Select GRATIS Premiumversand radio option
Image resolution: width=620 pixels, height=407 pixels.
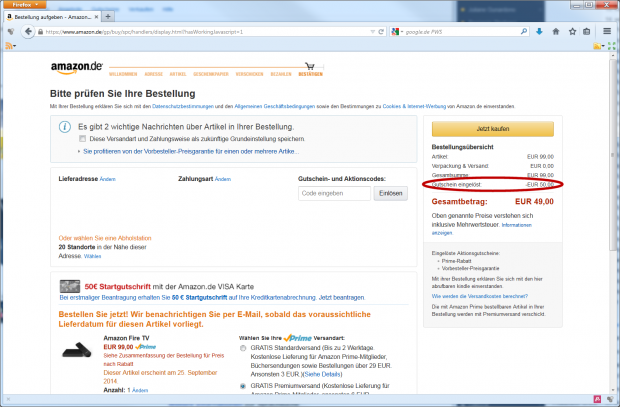[243, 386]
